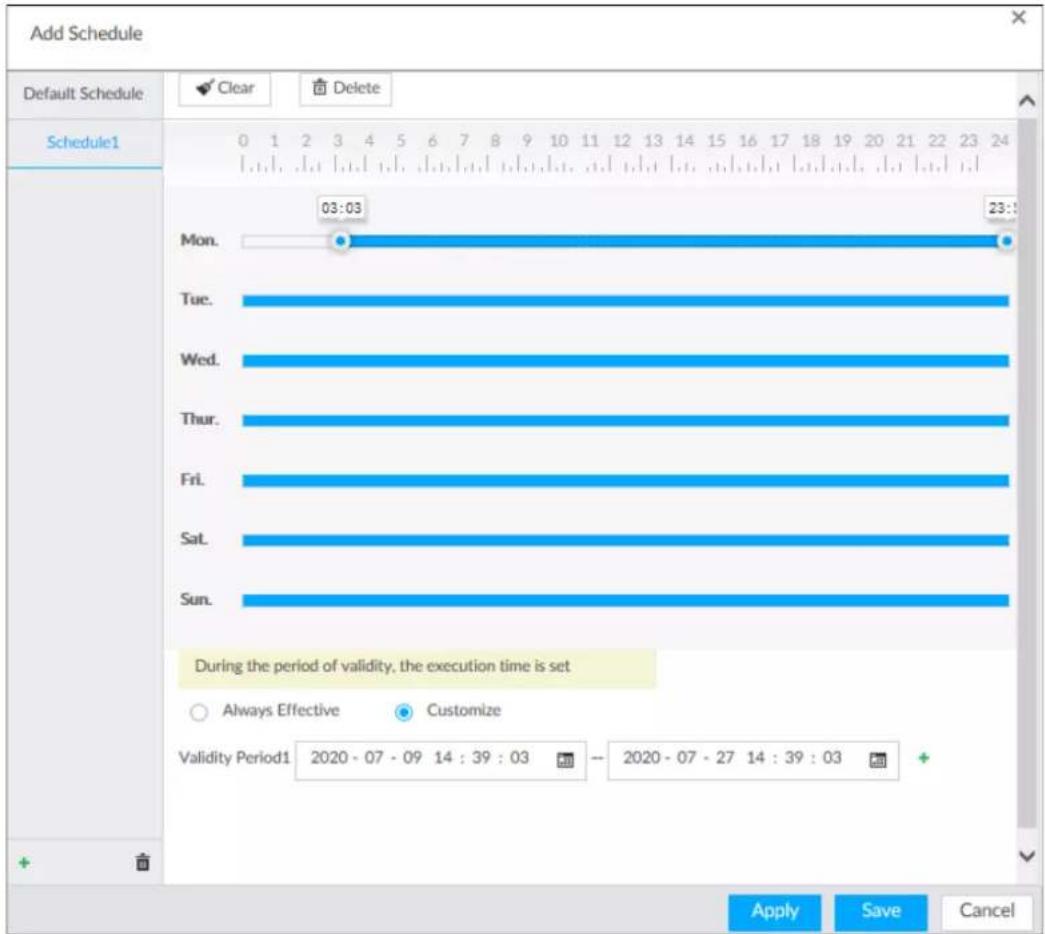
Task: Close the Add Schedule dialog
Action: click(x=1018, y=17)
